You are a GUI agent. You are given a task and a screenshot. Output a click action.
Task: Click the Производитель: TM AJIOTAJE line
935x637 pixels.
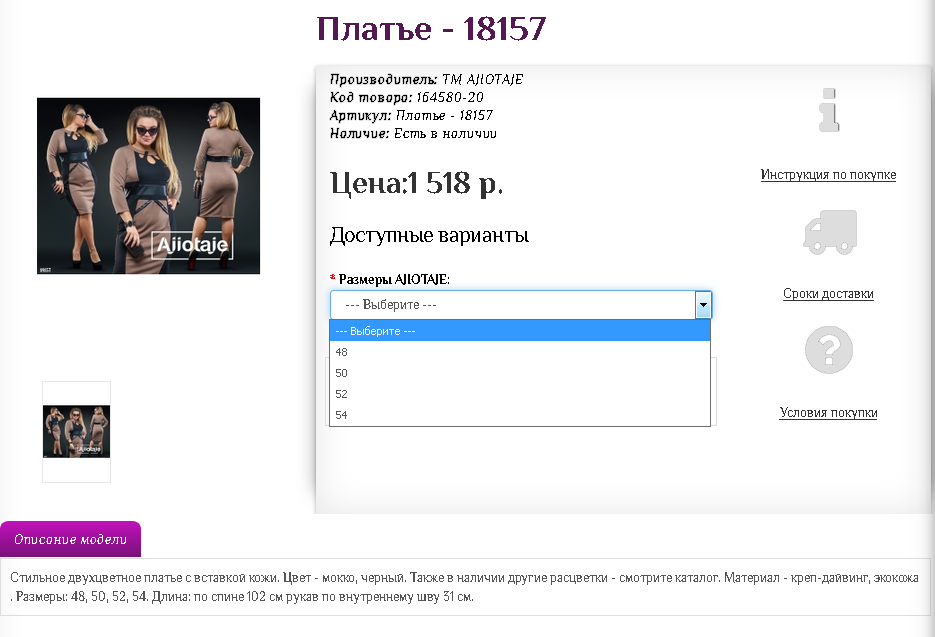pos(426,79)
